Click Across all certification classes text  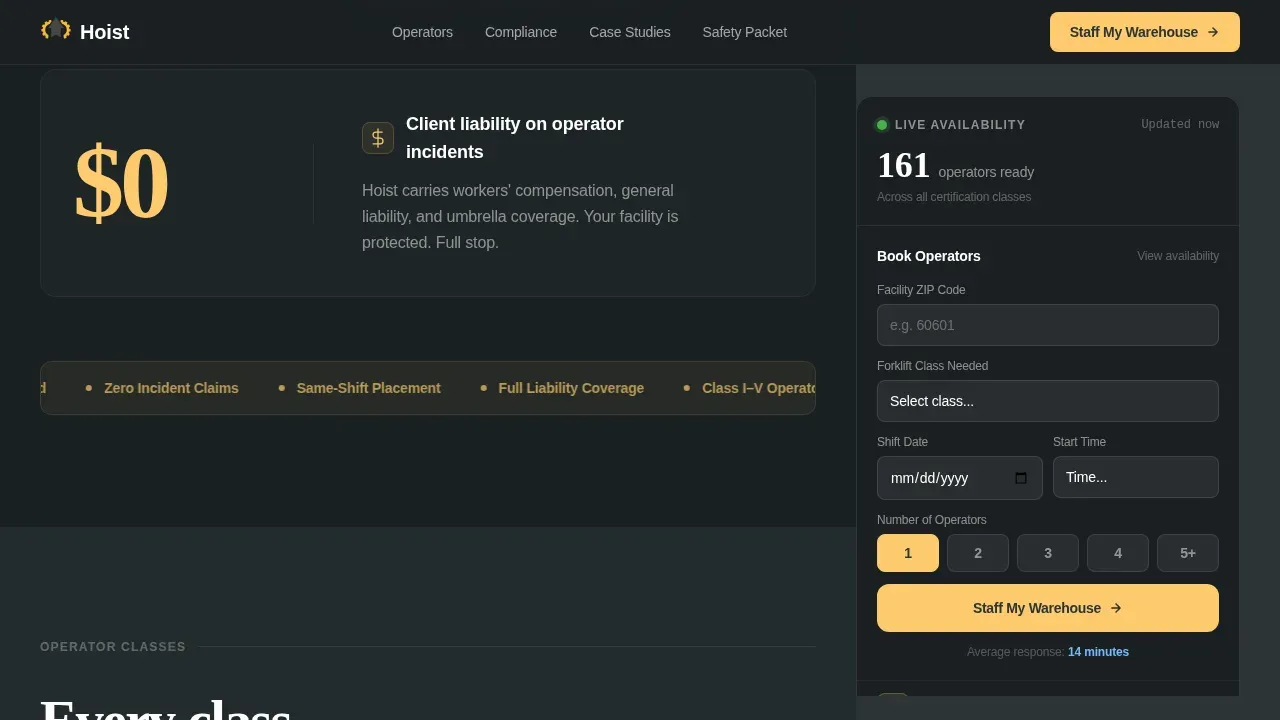pos(954,197)
